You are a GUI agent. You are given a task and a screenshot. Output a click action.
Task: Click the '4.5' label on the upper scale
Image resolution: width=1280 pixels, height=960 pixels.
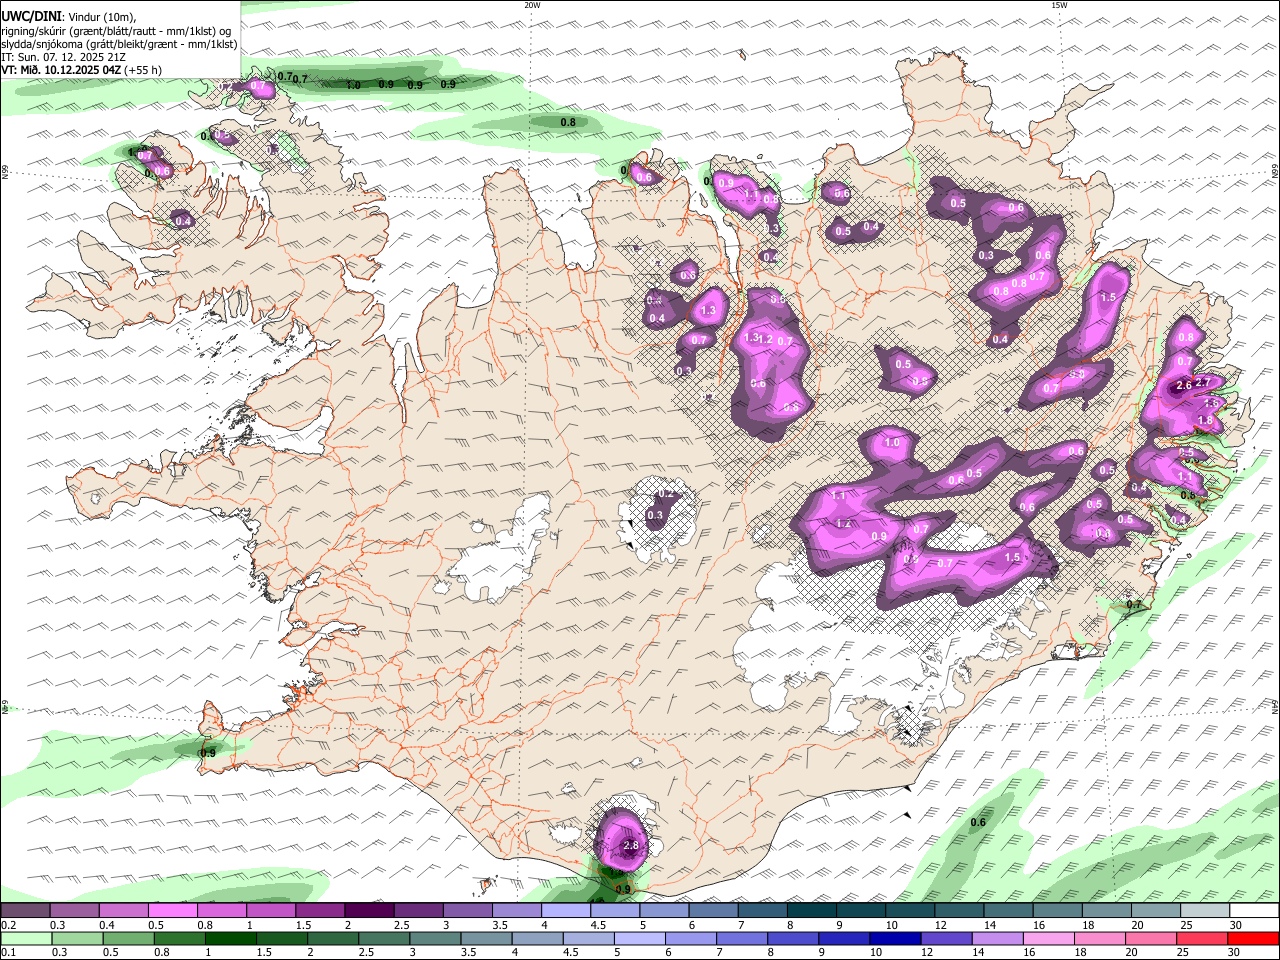click(x=598, y=925)
